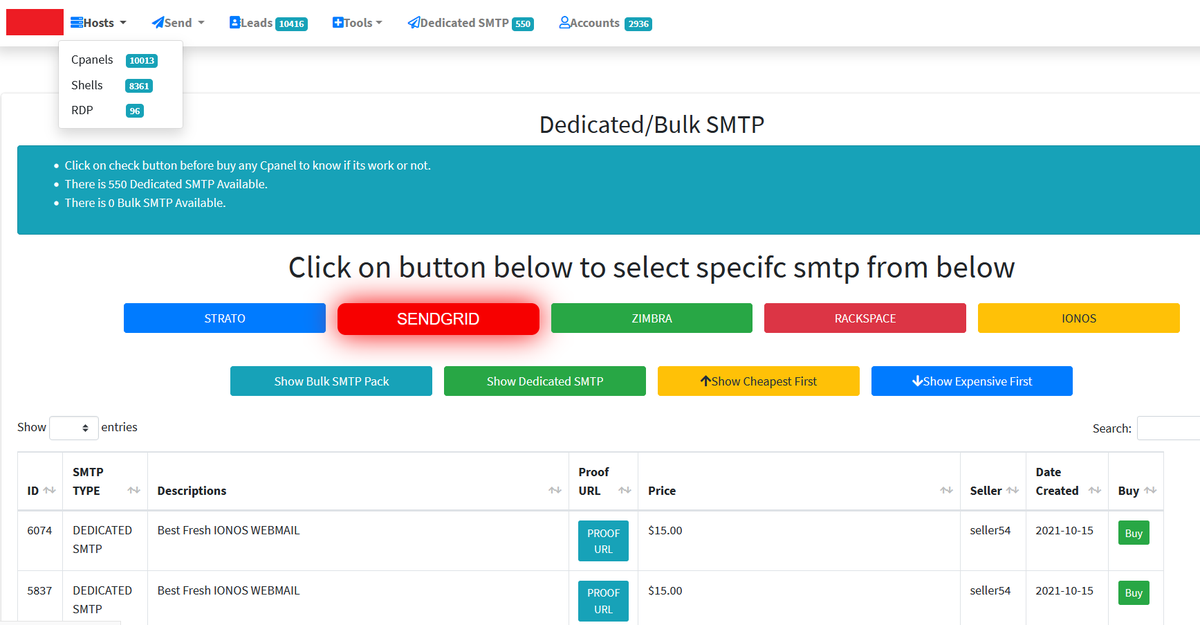Click Buy button for row 6074
The width and height of the screenshot is (1200, 625).
(x=1133, y=533)
